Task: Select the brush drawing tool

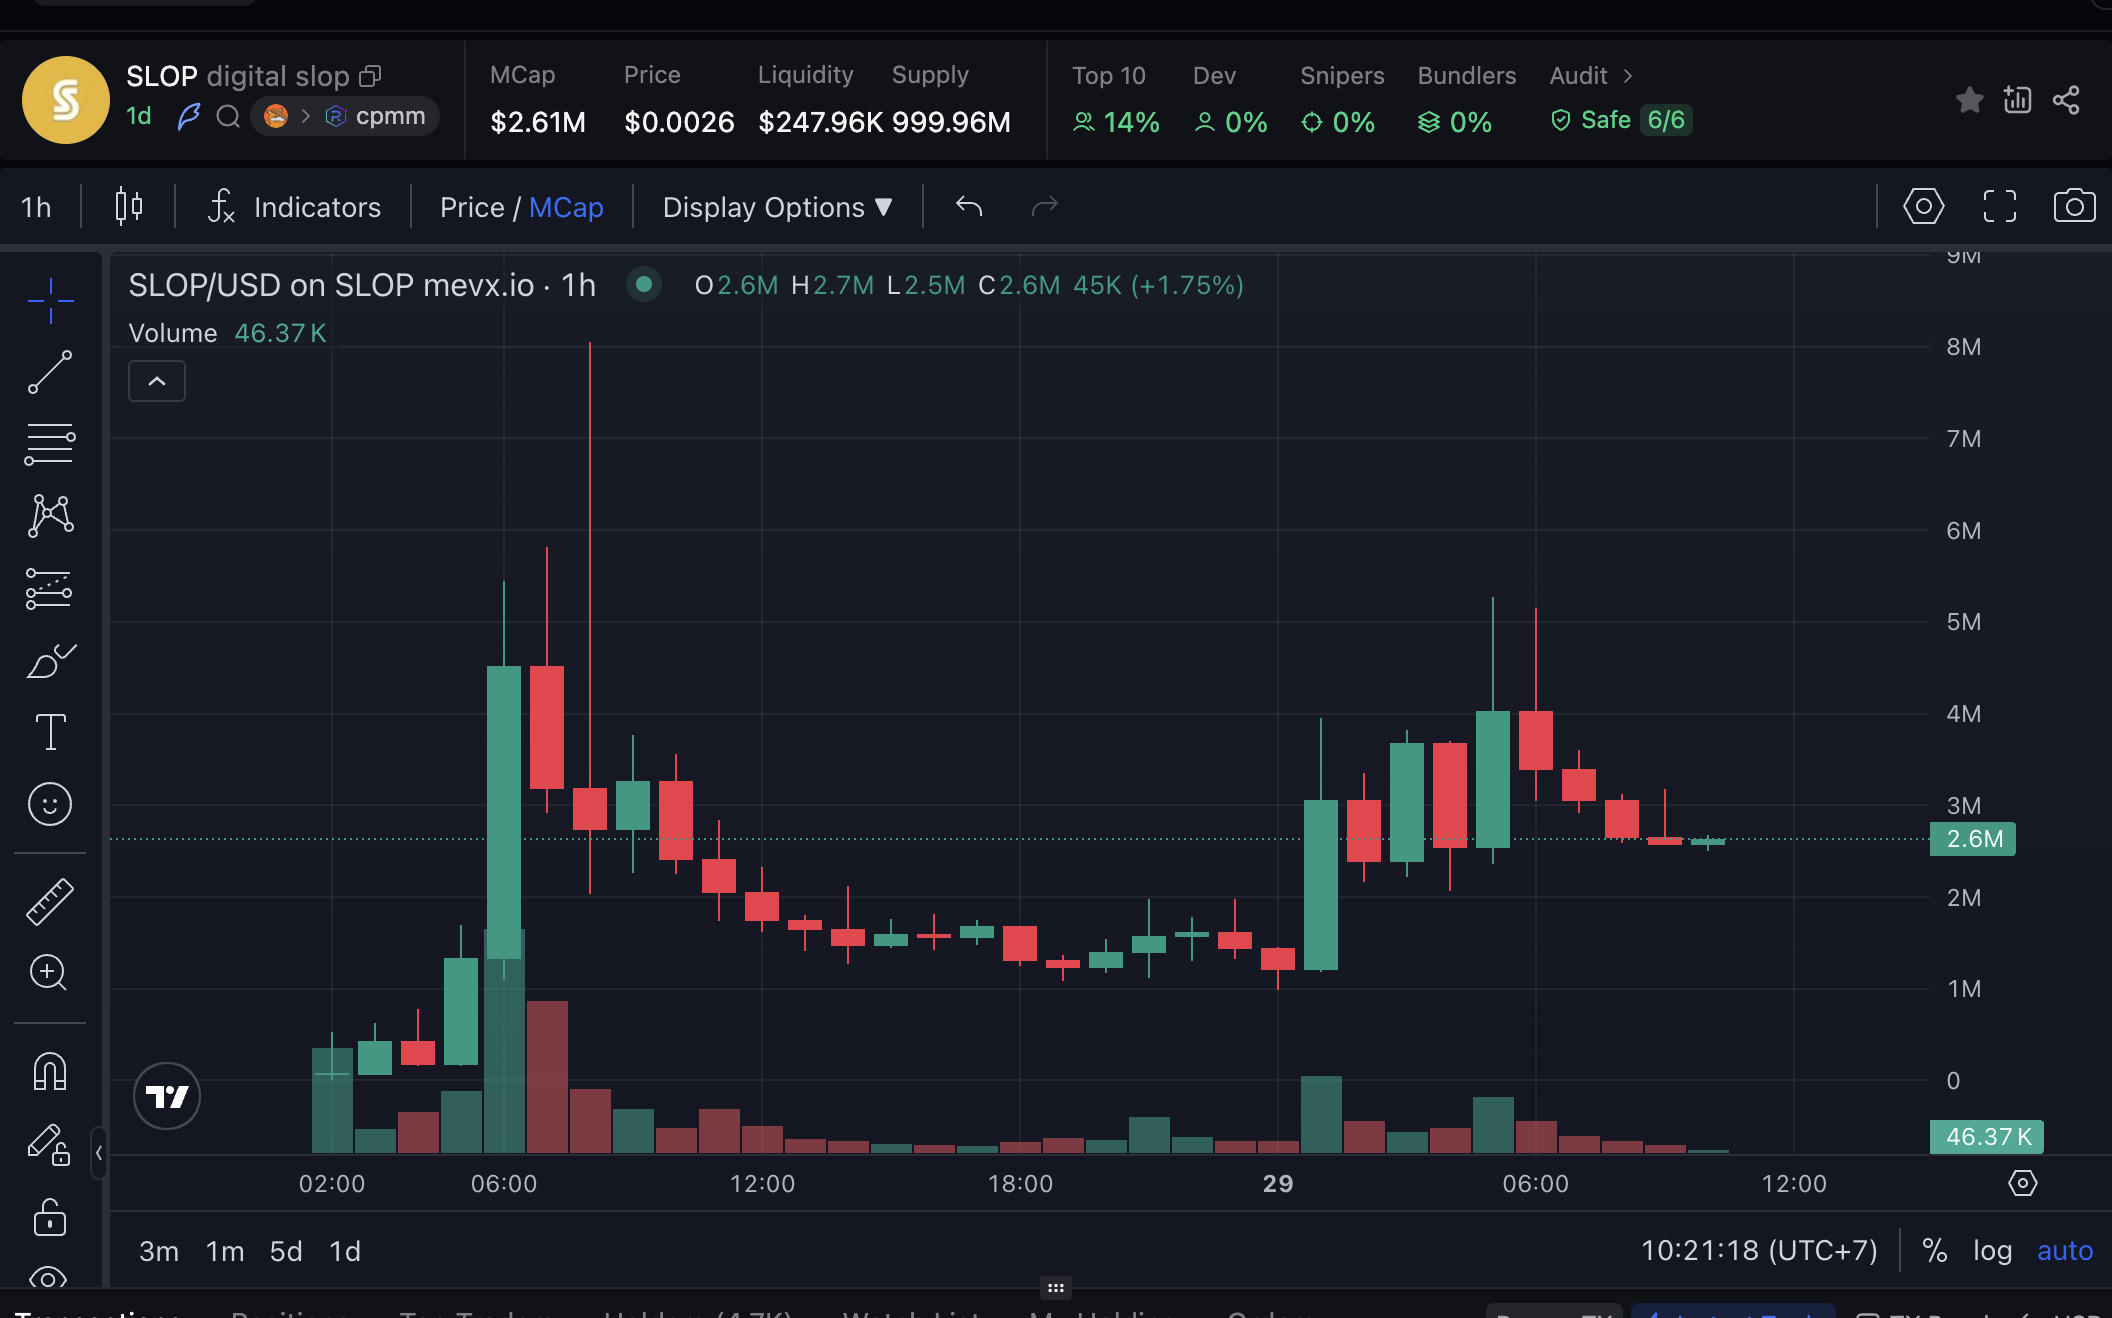Action: (x=50, y=660)
